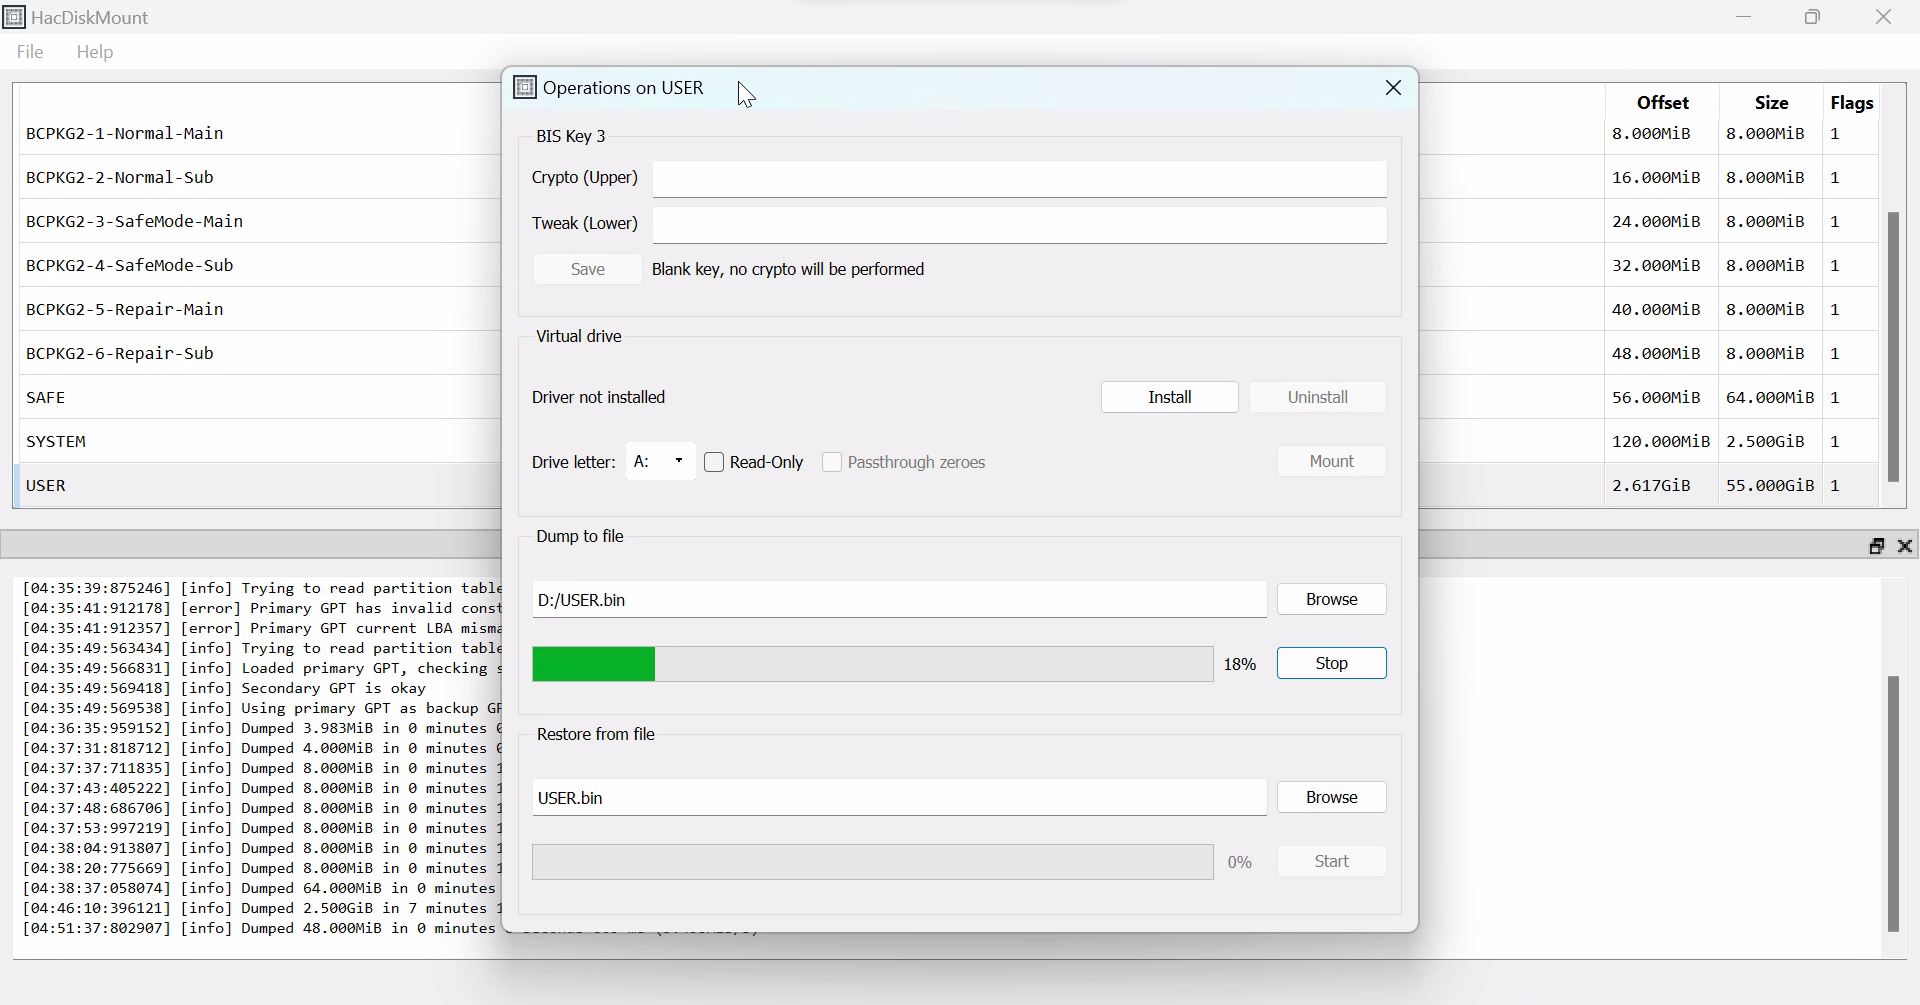The width and height of the screenshot is (1920, 1005).
Task: Click the Operations on USER dialog icon
Action: pyautogui.click(x=525, y=88)
